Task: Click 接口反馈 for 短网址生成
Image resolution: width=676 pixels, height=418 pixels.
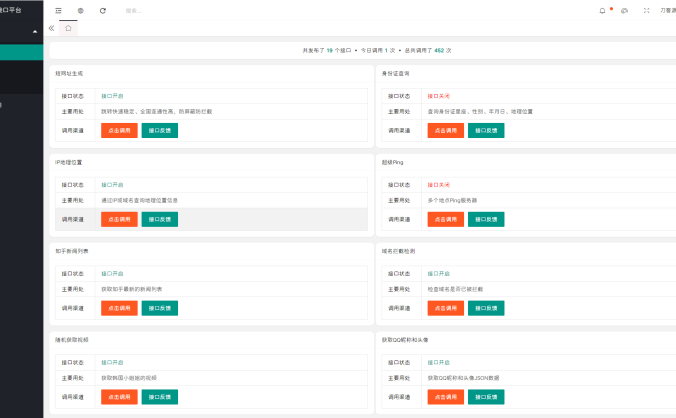Action: tap(160, 130)
